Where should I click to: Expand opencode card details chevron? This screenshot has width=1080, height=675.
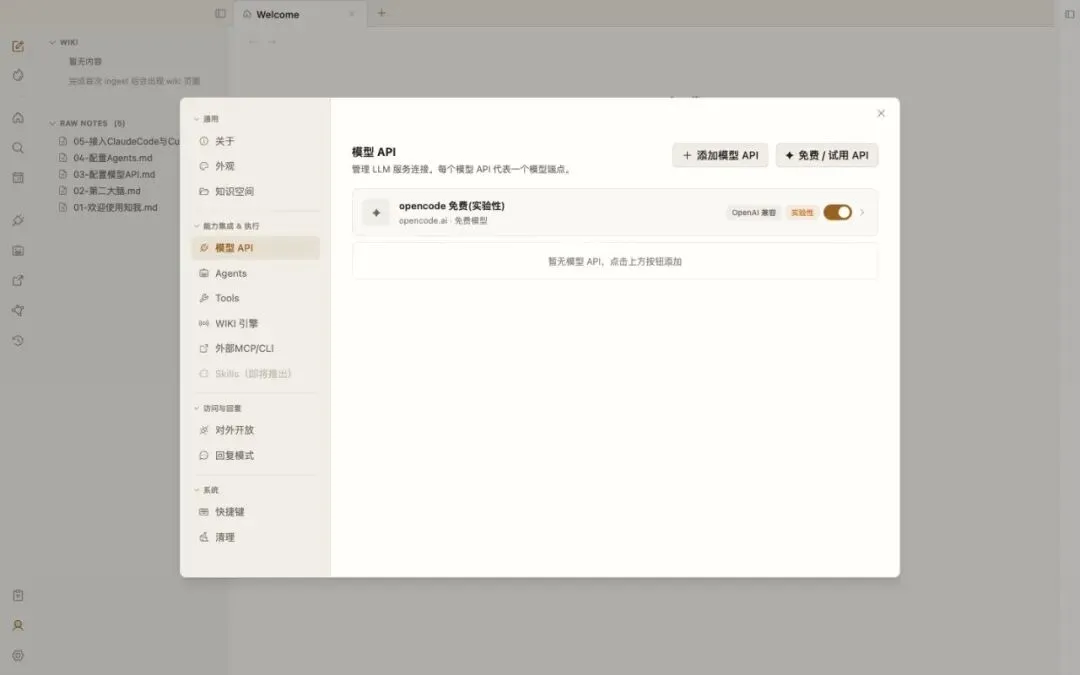point(862,212)
